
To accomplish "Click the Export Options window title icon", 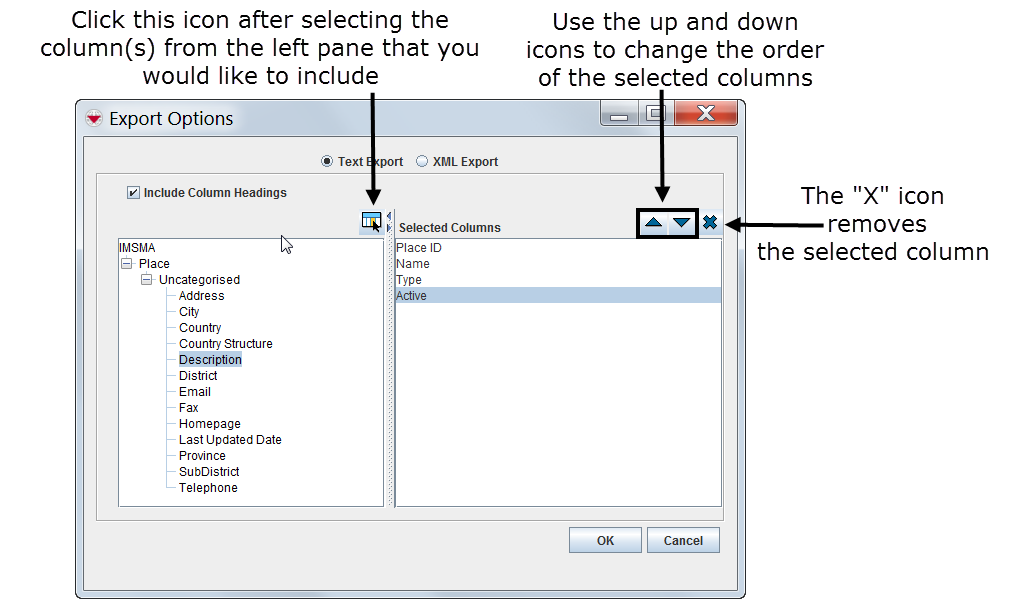I will (x=94, y=119).
